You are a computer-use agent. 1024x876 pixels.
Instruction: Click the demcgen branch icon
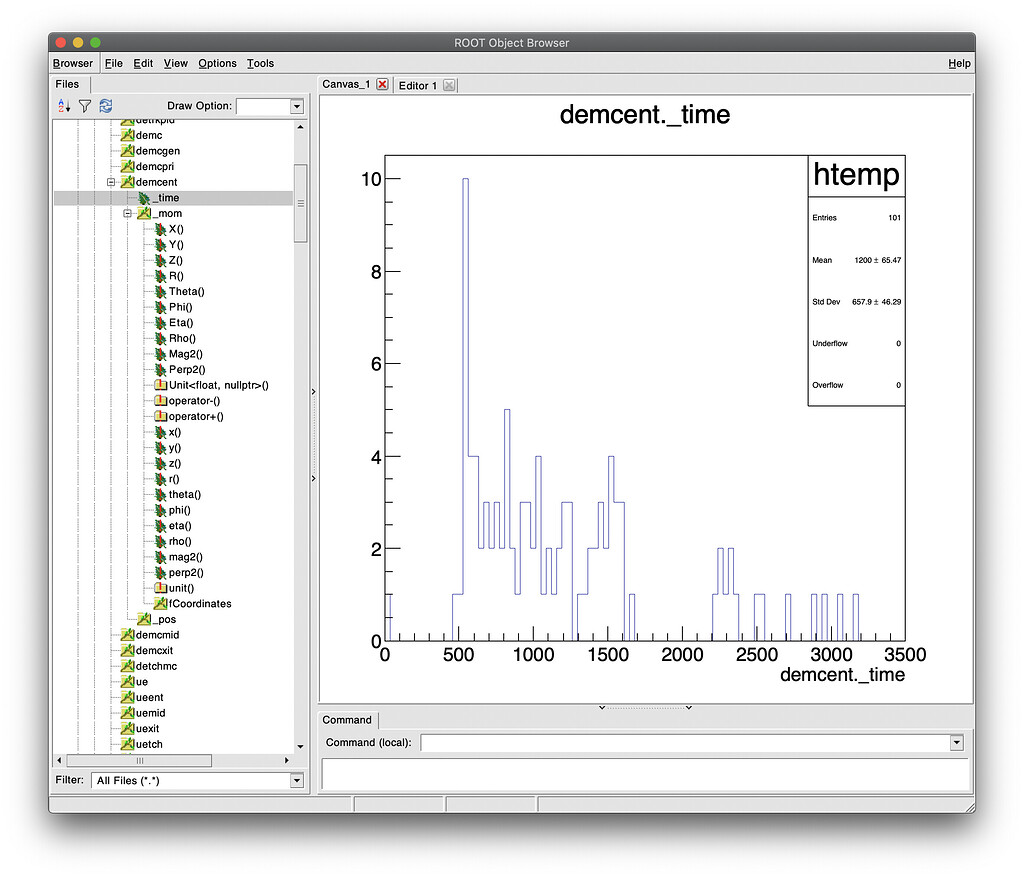pos(128,151)
